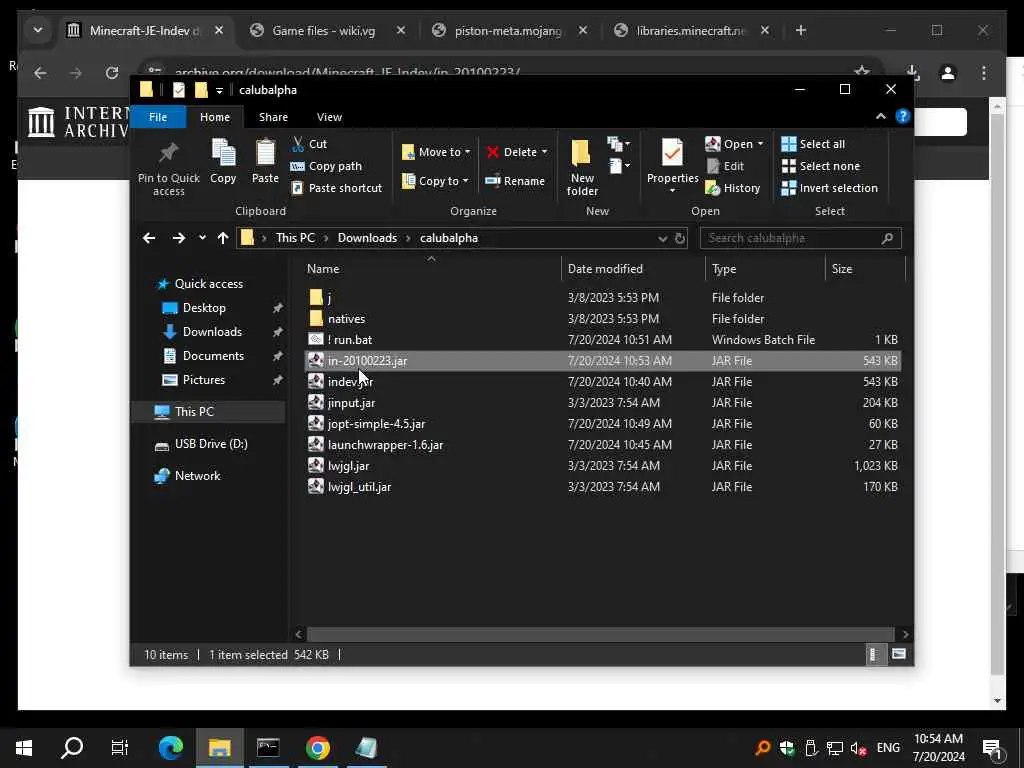Click Invert selection
Image resolution: width=1024 pixels, height=768 pixels.
pyautogui.click(x=829, y=188)
